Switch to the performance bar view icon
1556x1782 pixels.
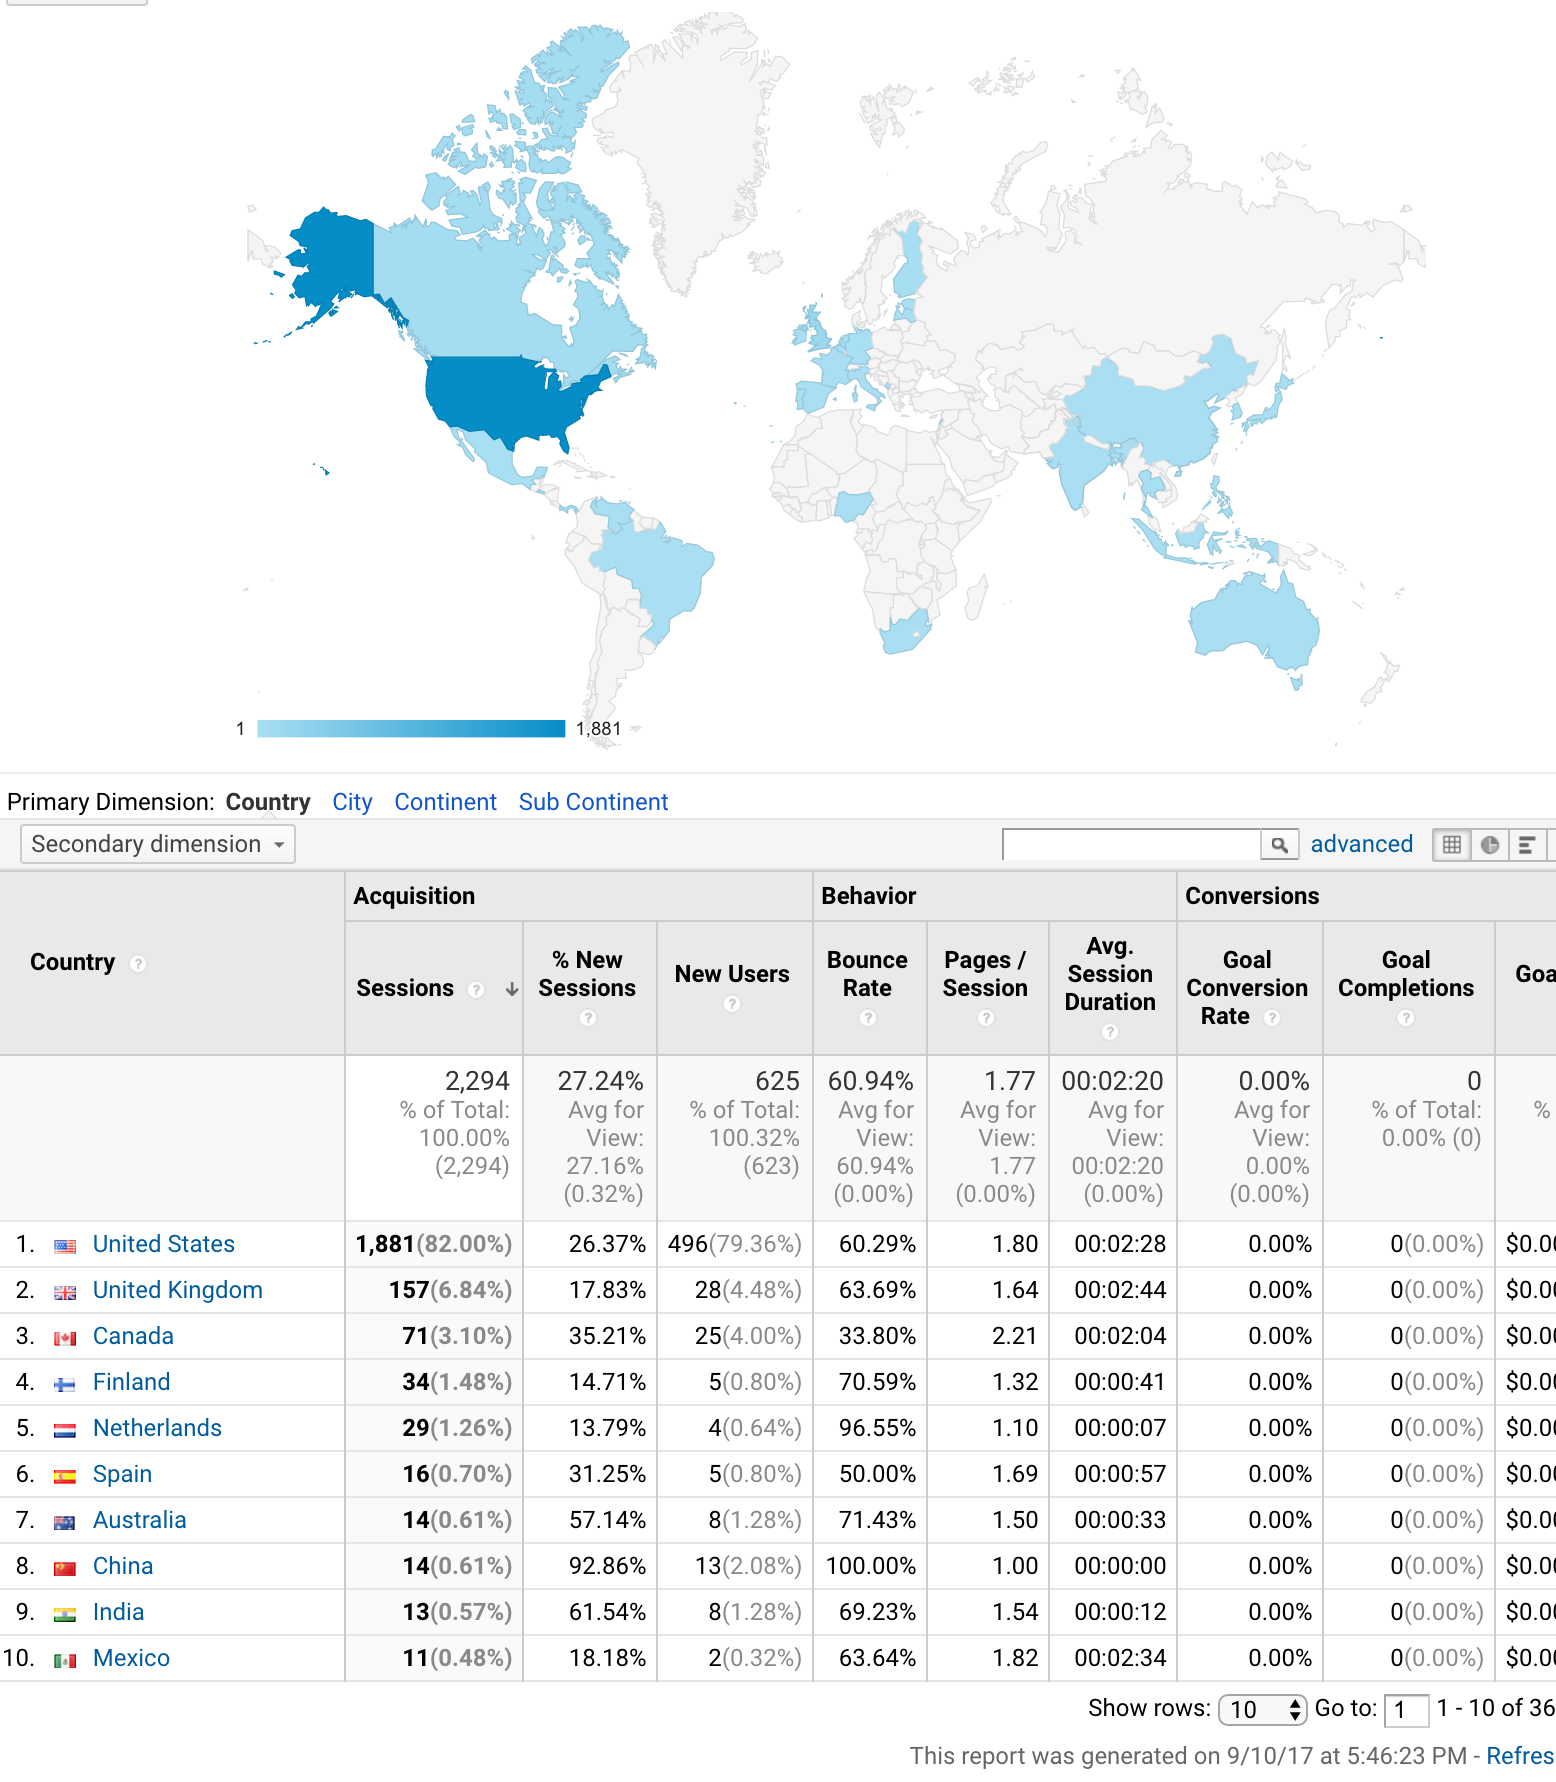coord(1527,845)
